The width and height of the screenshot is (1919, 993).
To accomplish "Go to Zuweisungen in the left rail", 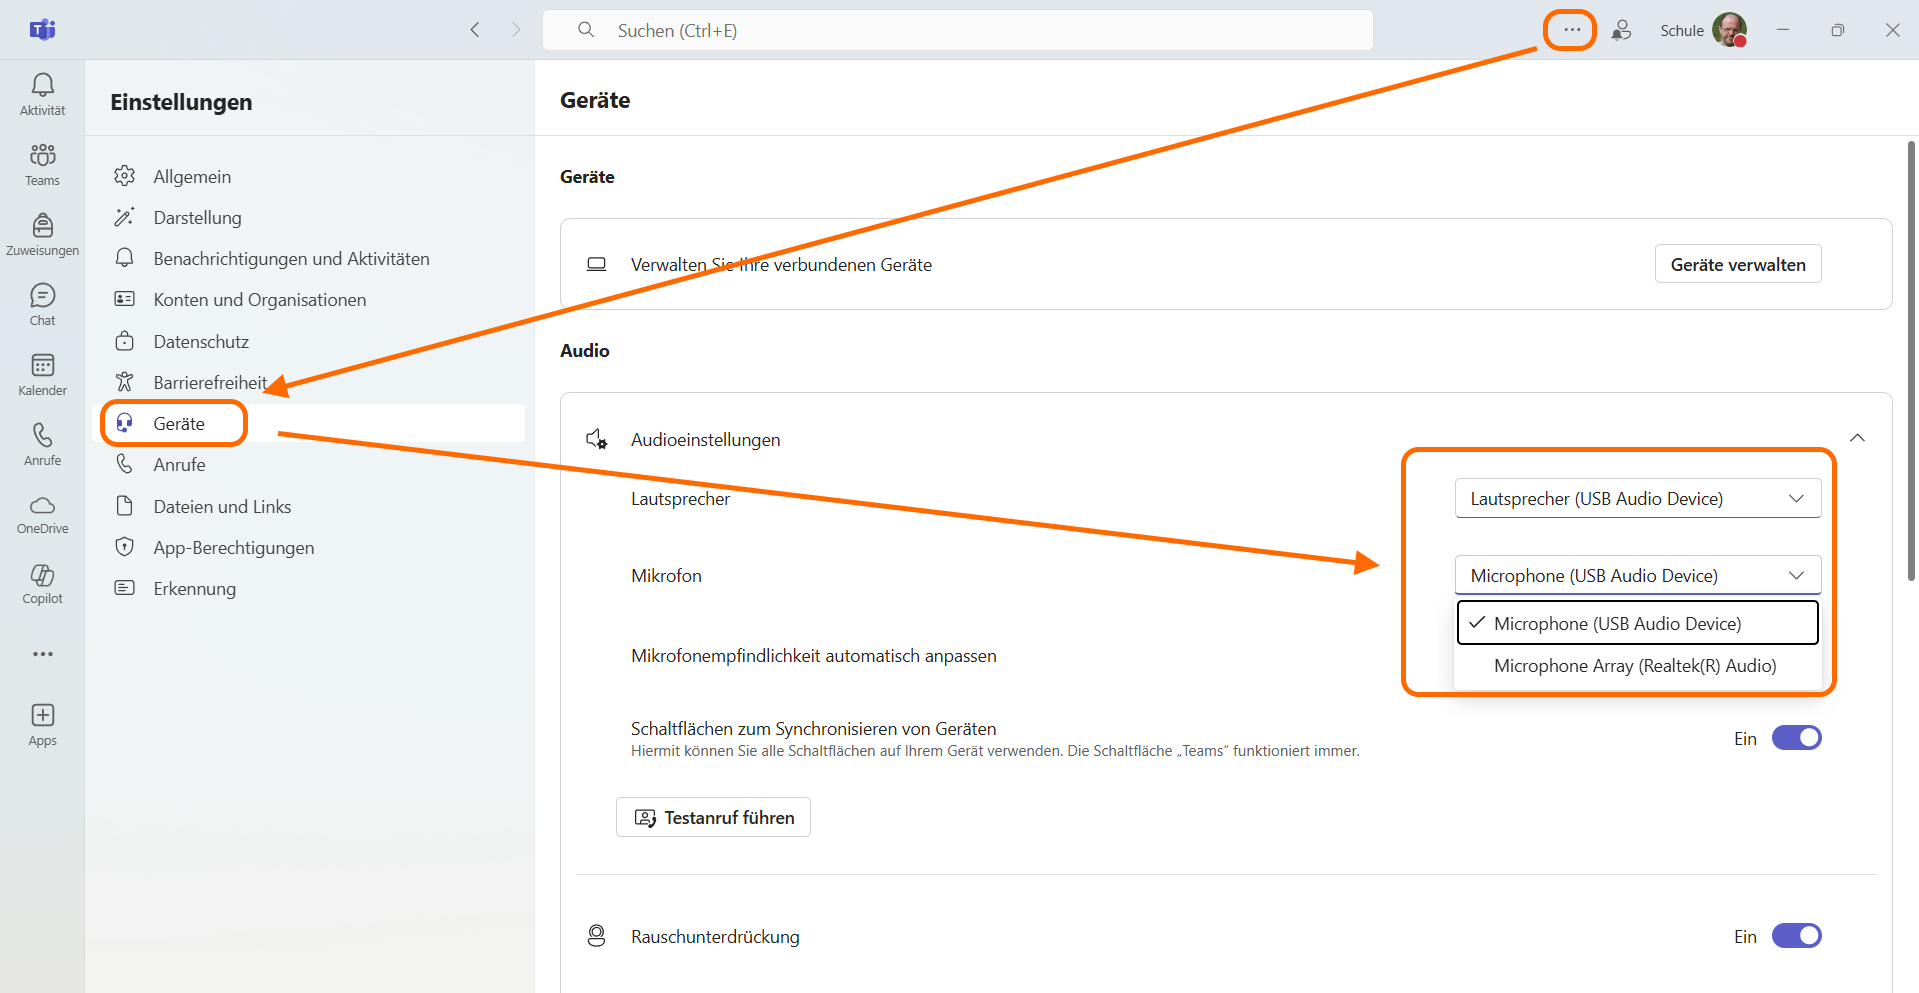I will pyautogui.click(x=42, y=234).
